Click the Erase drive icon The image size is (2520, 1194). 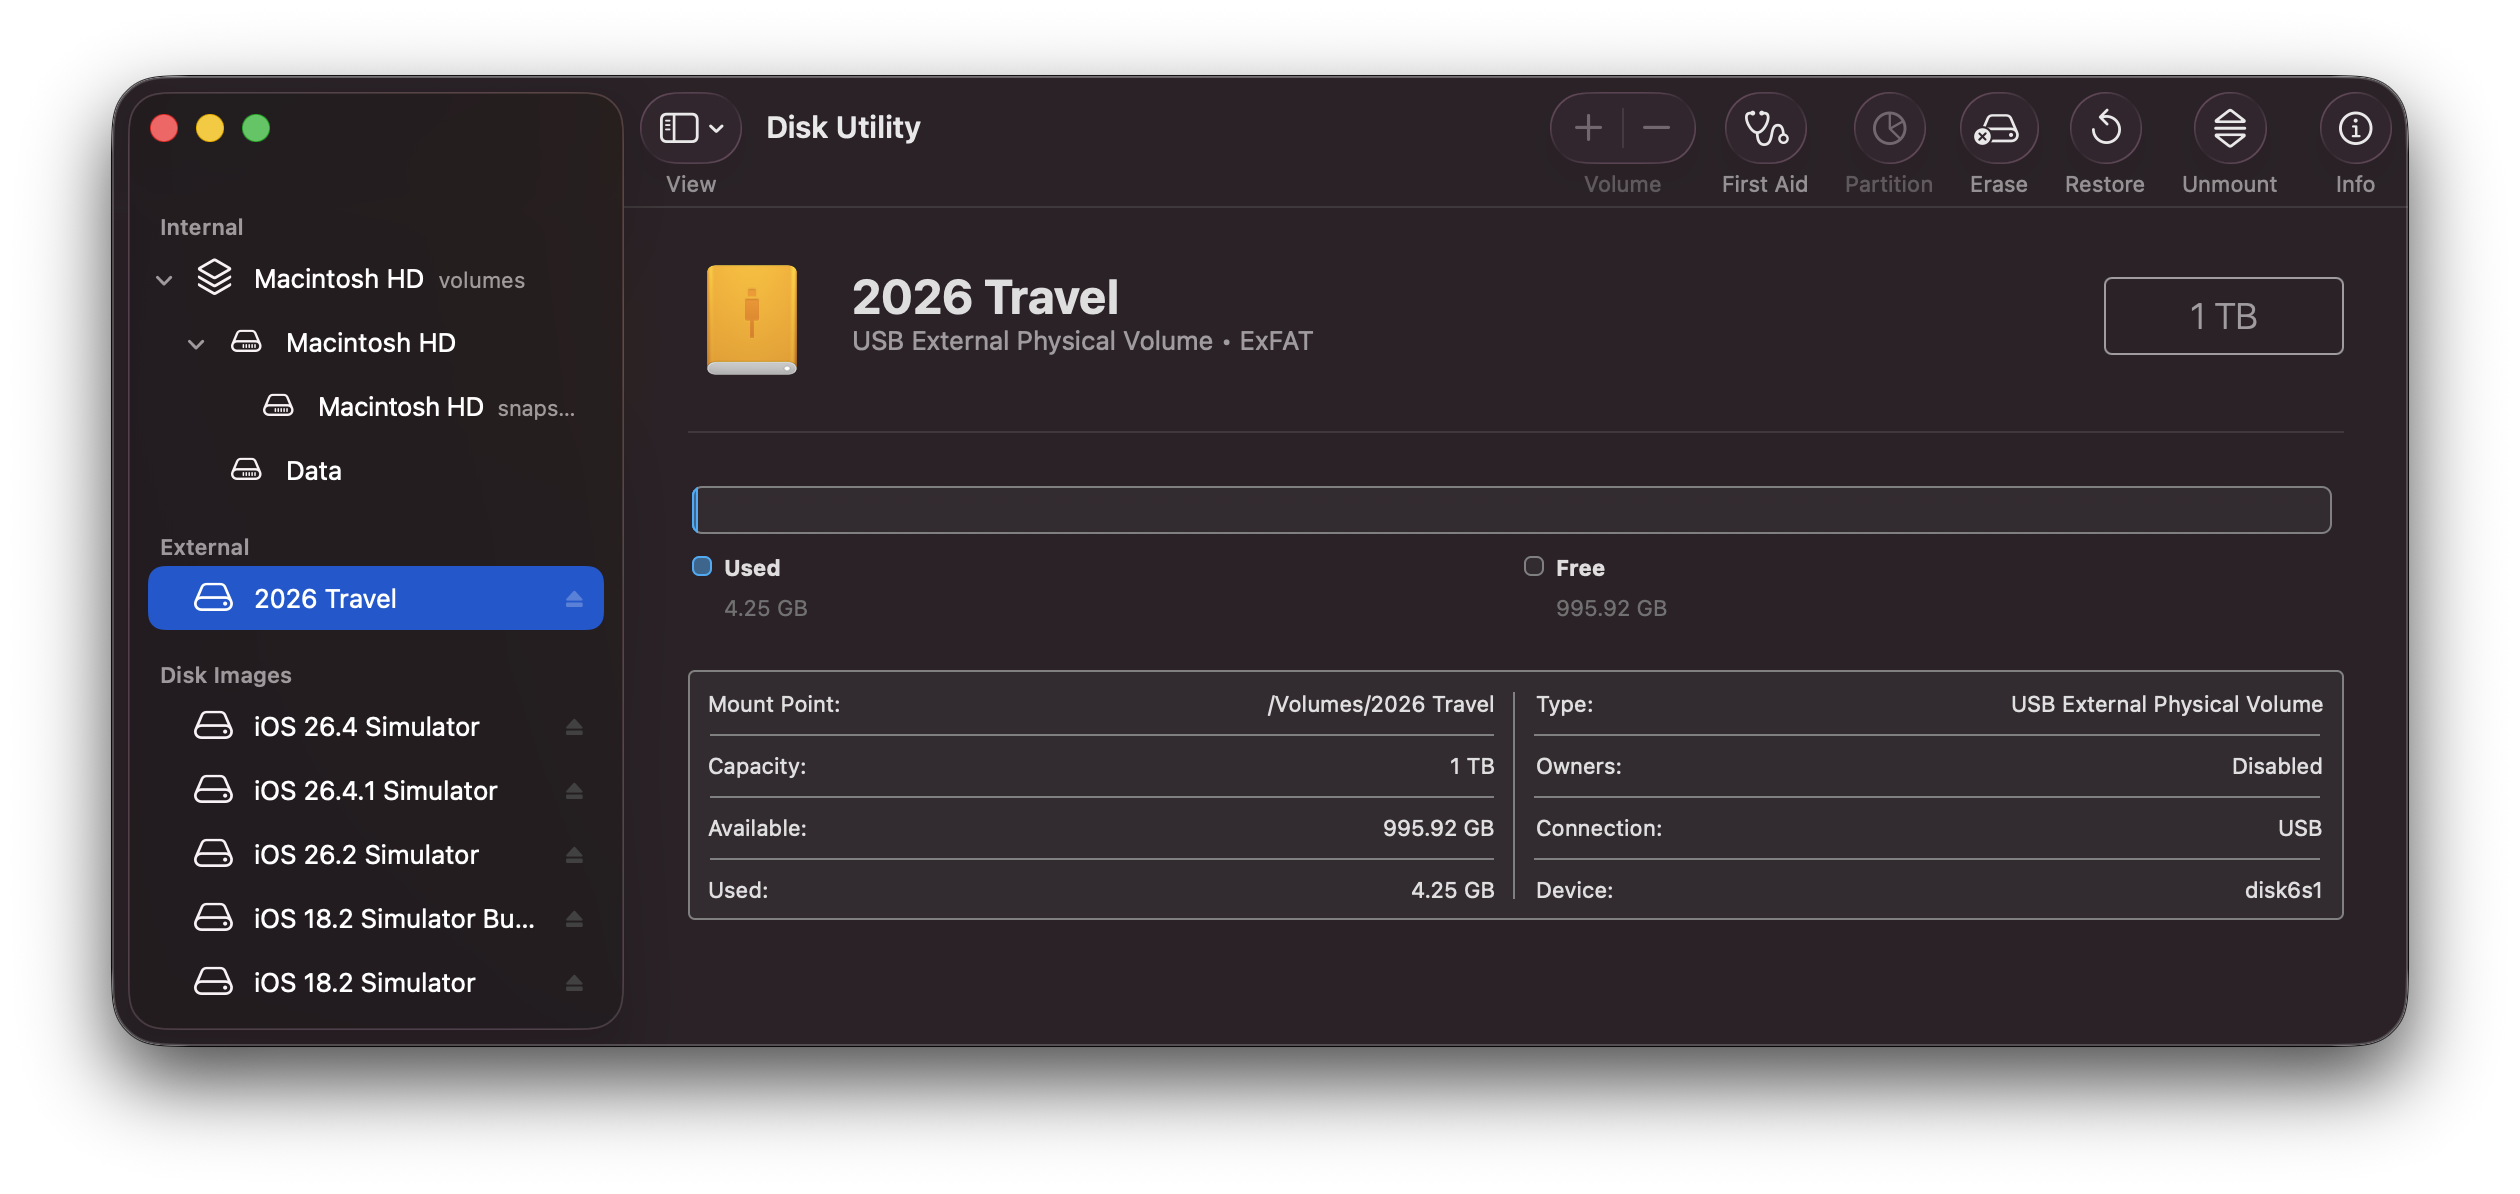[x=1998, y=128]
